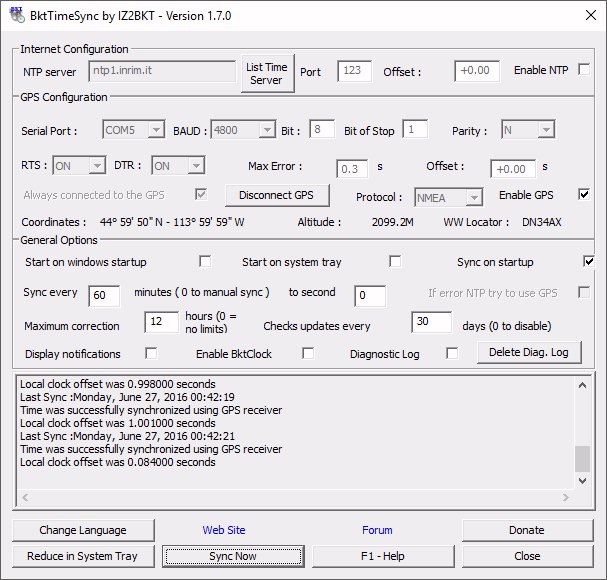Visit the Forum link
Screen dimensions: 607x580
(x=377, y=530)
